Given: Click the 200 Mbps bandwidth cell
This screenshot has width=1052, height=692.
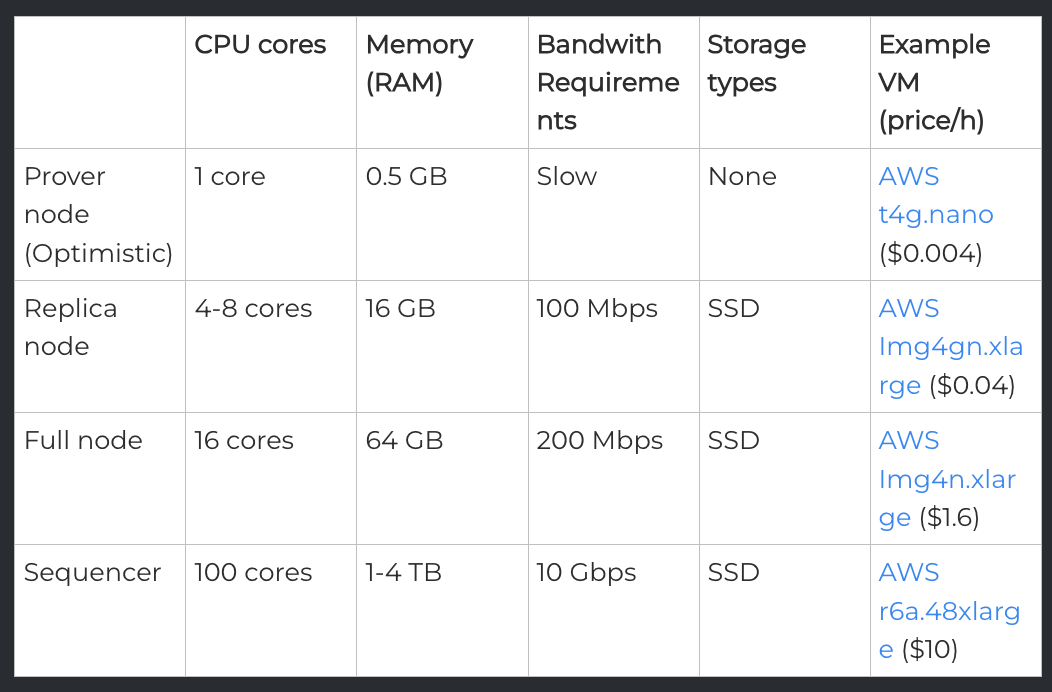Looking at the screenshot, I should click(x=600, y=441).
